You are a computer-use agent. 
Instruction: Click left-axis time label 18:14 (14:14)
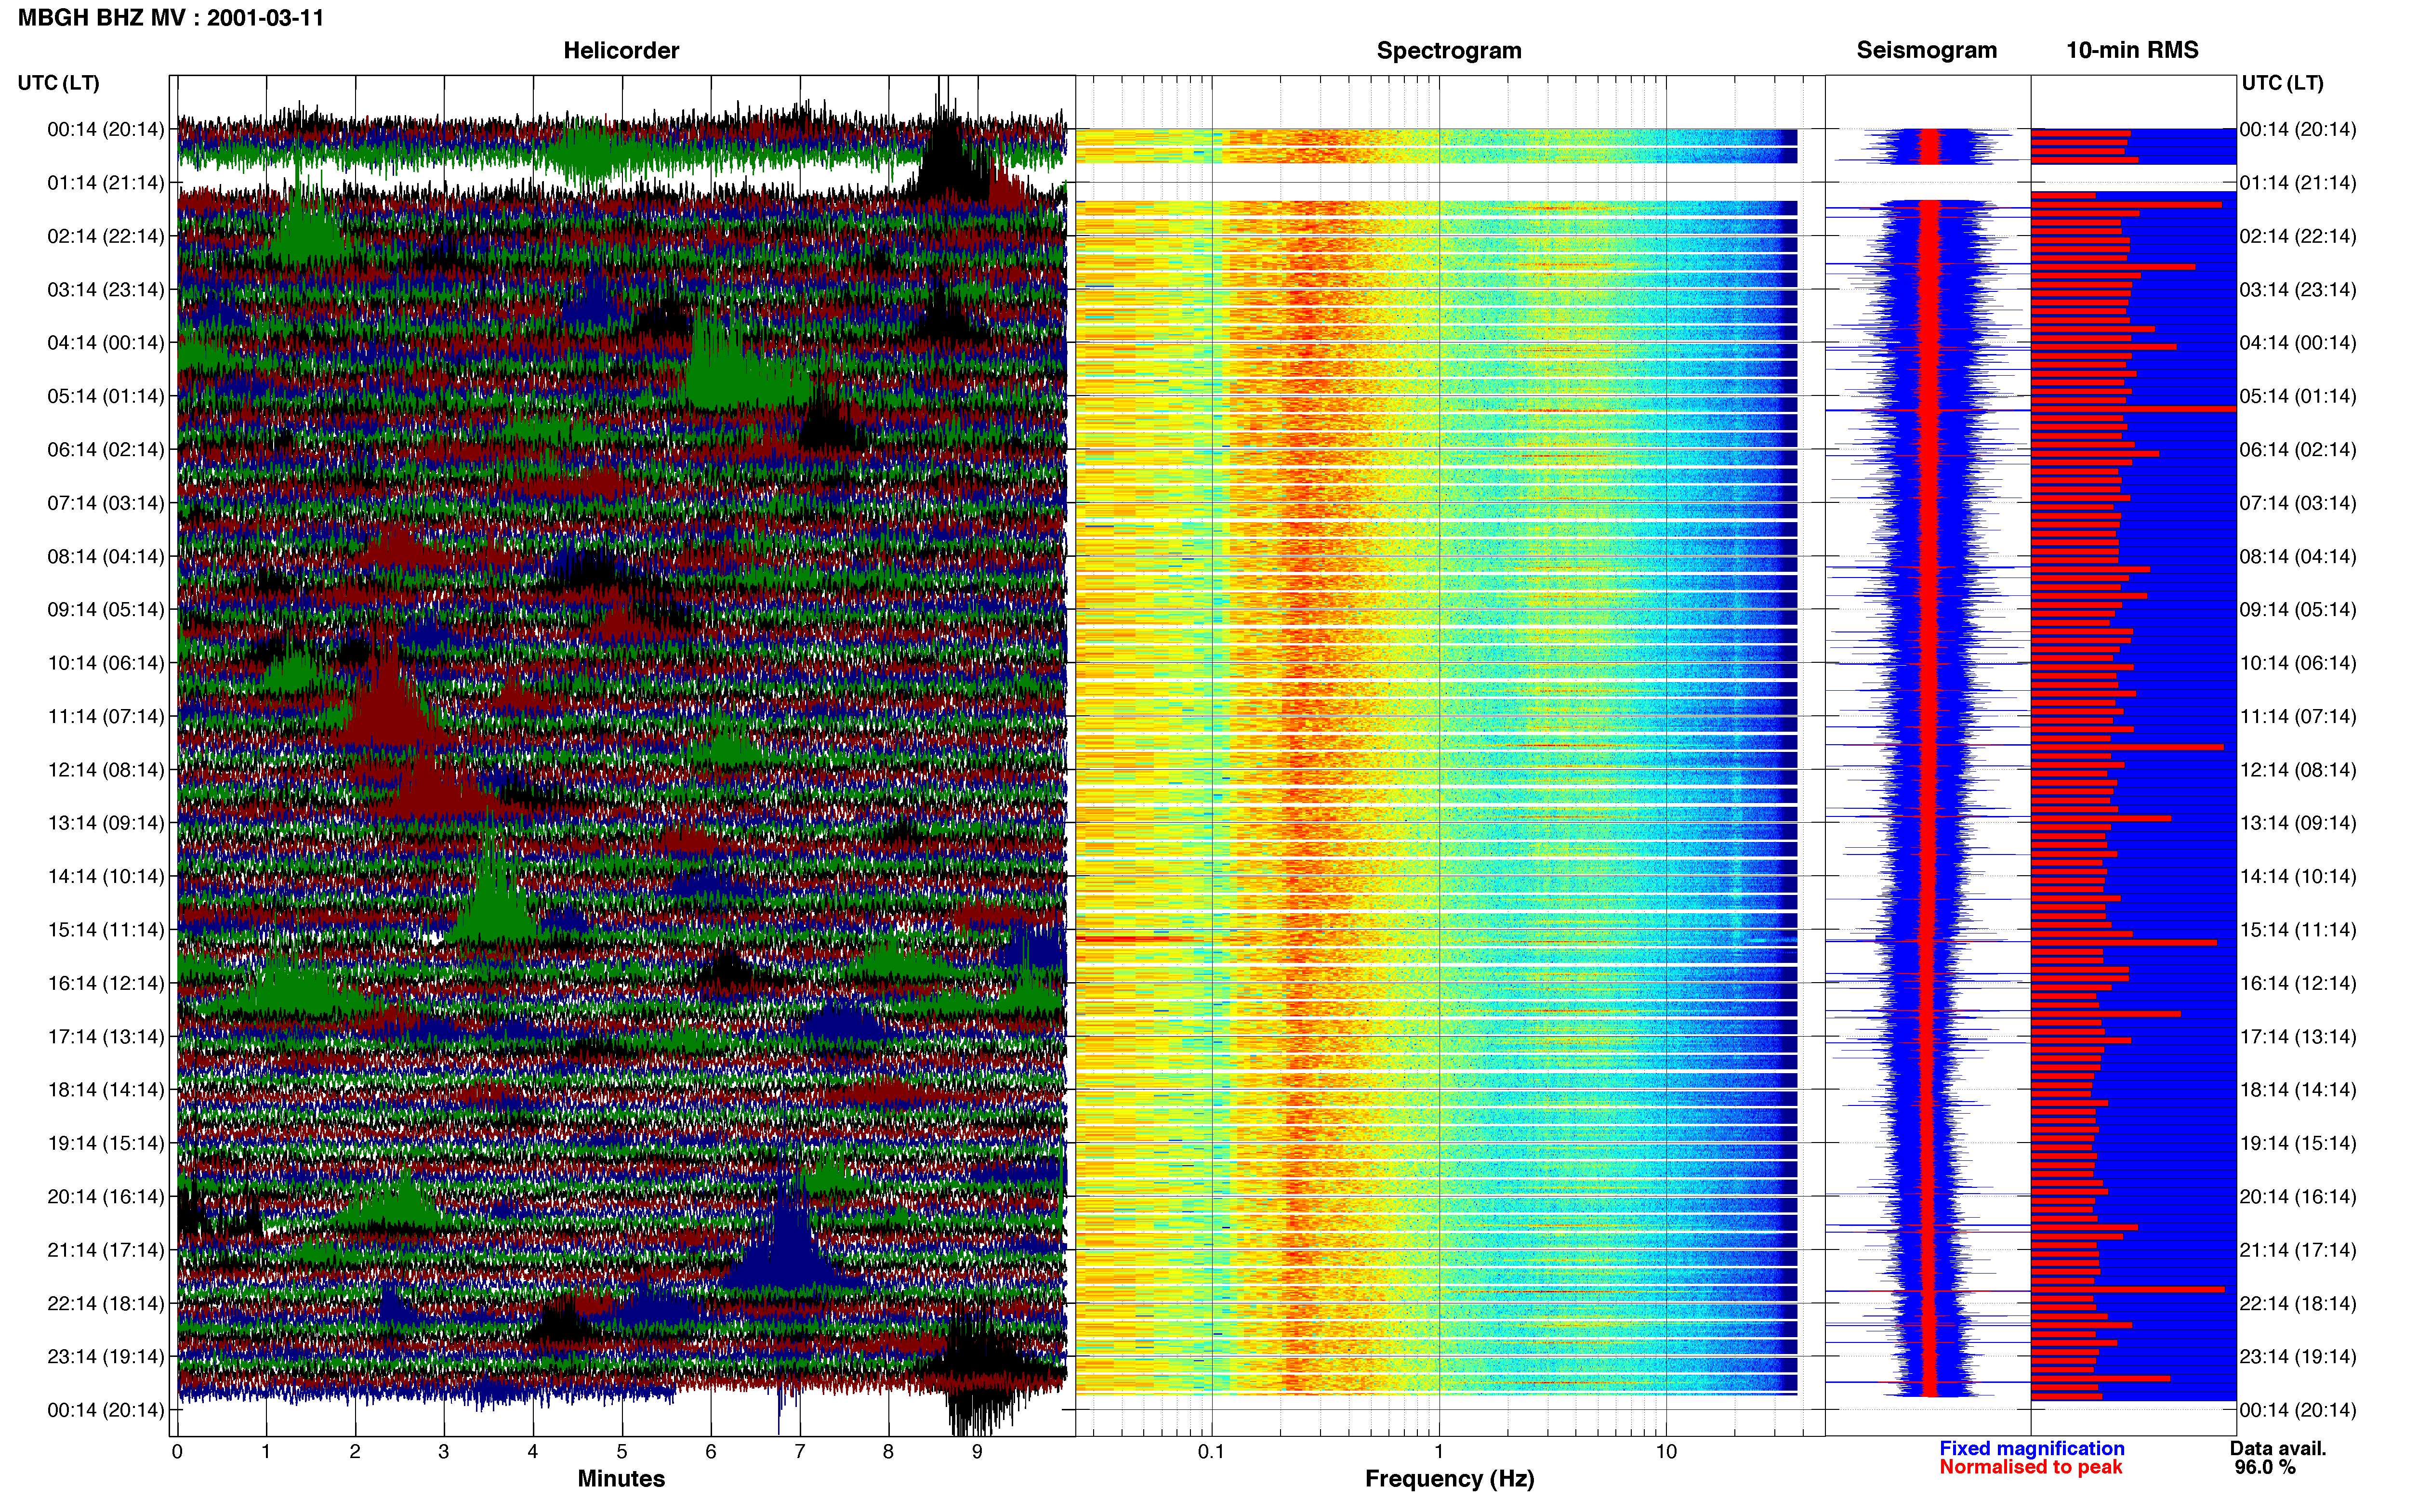coord(106,1090)
